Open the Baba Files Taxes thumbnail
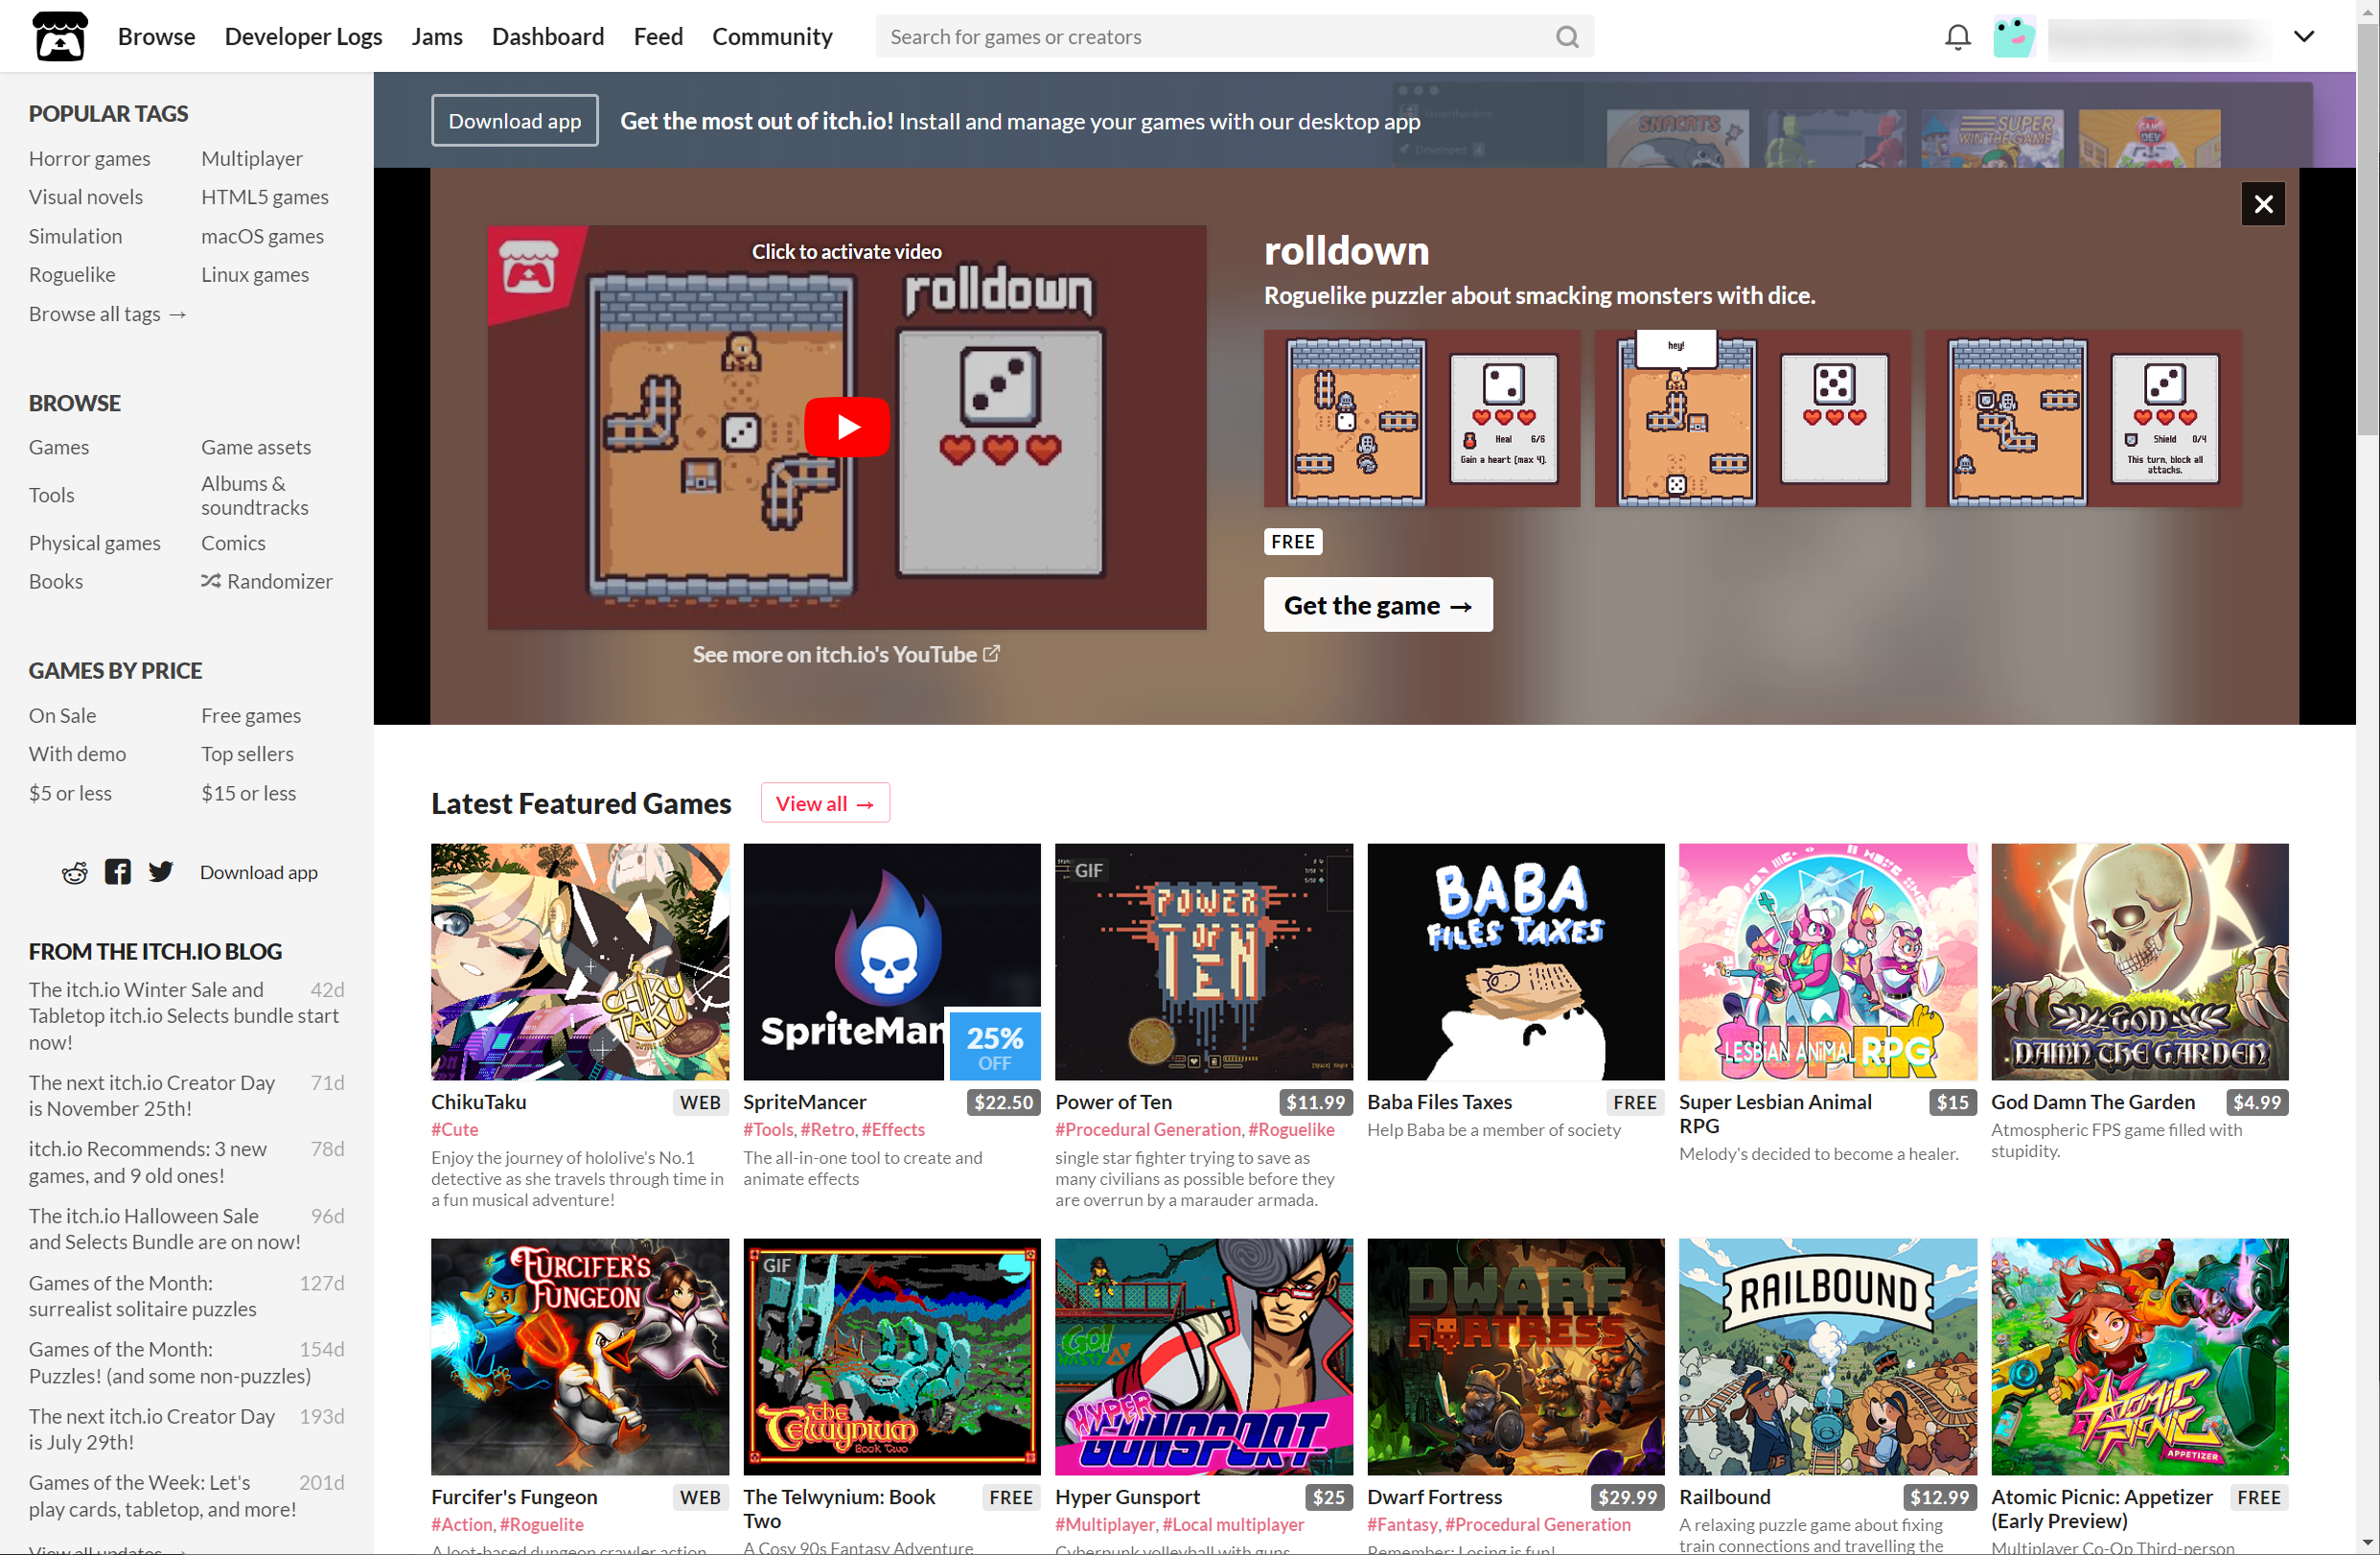Screen dimensions: 2380x1555 (1515, 961)
